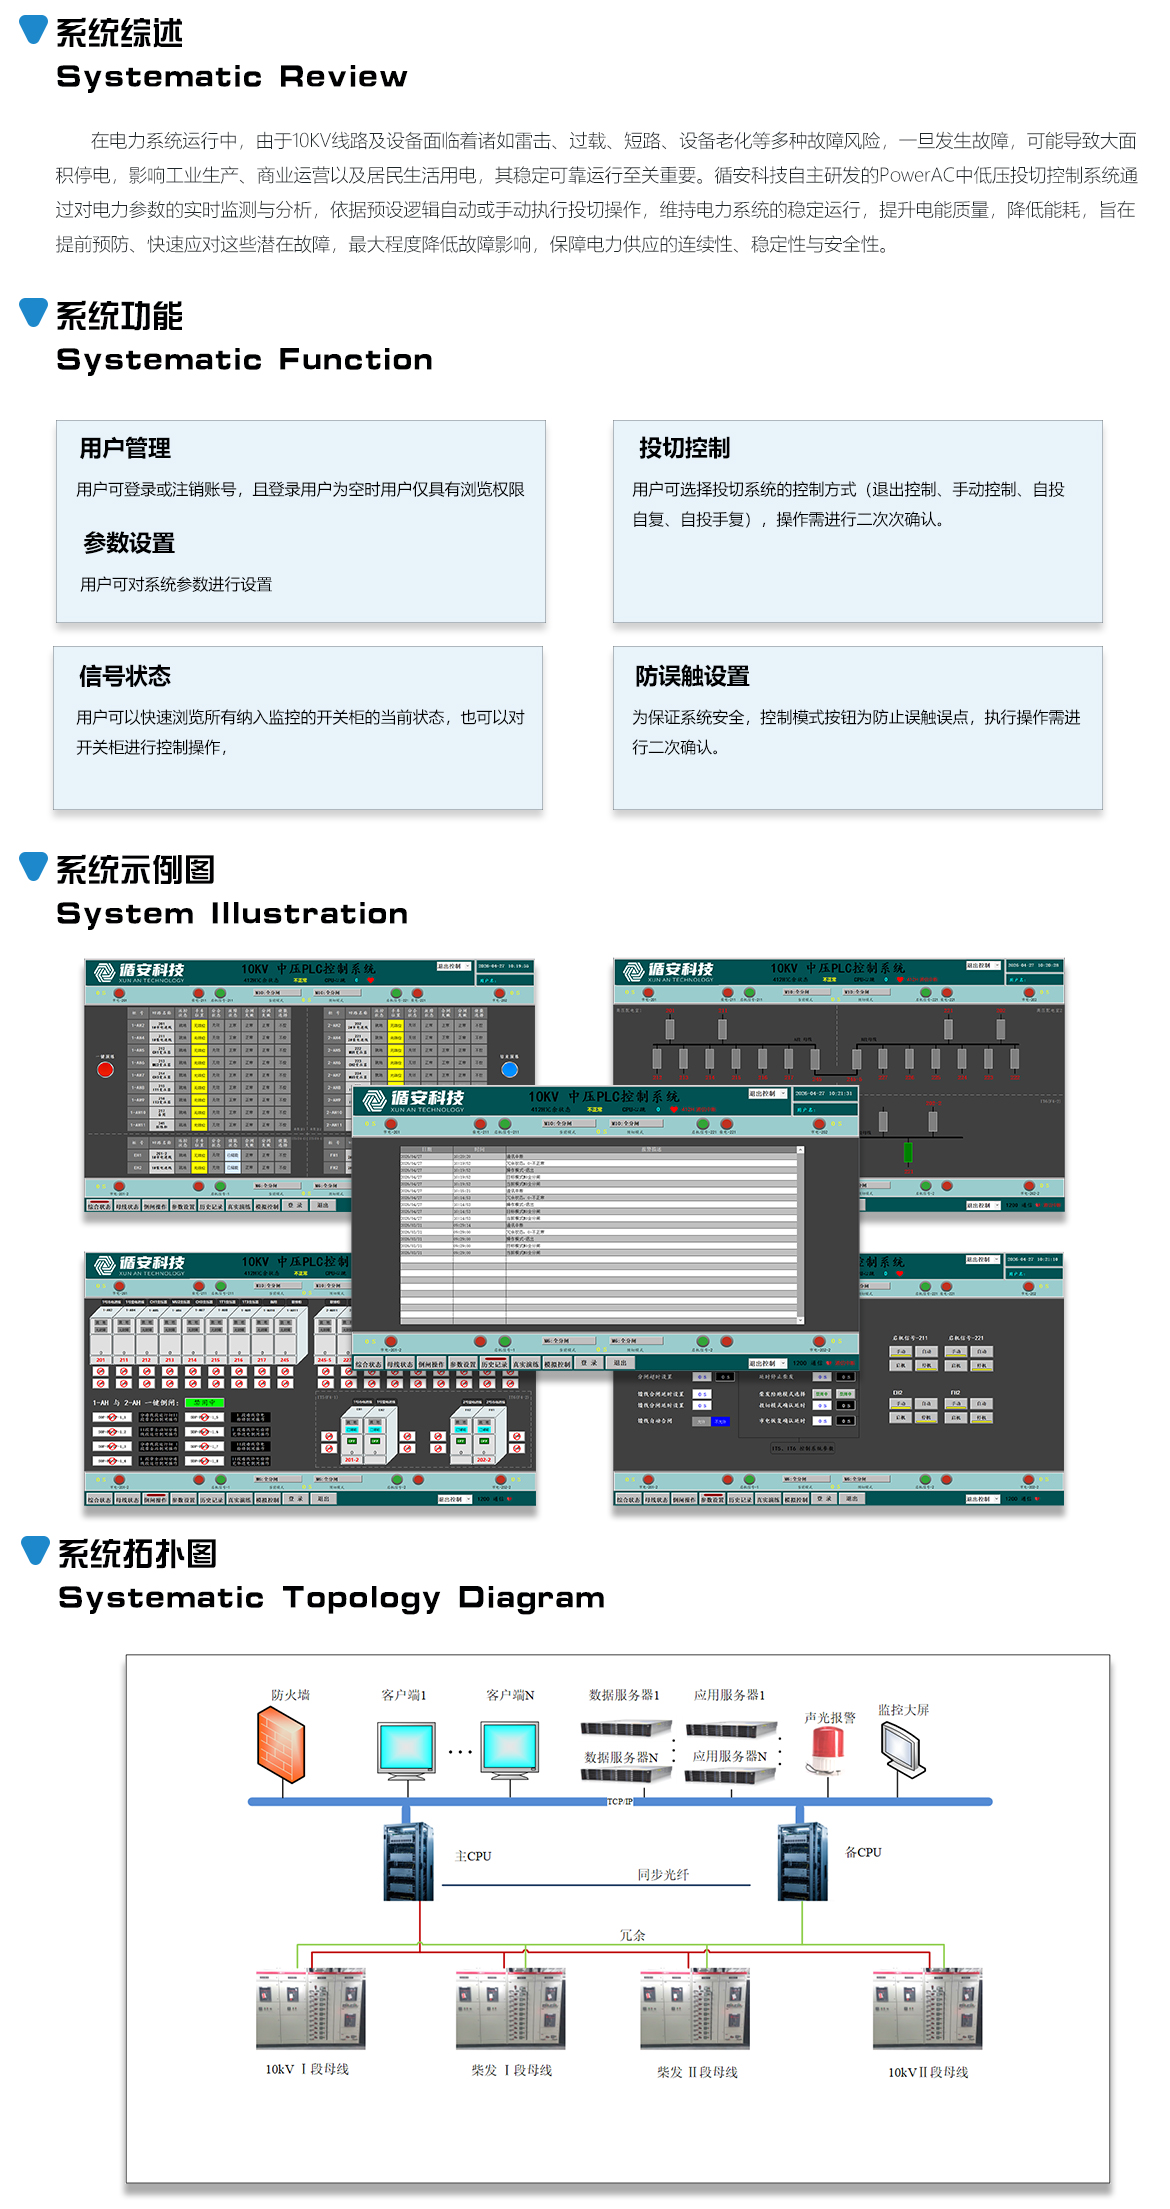Select the 监控大屏 display icon
Image resolution: width=1170 pixels, height=2209 pixels.
pyautogui.click(x=903, y=1751)
